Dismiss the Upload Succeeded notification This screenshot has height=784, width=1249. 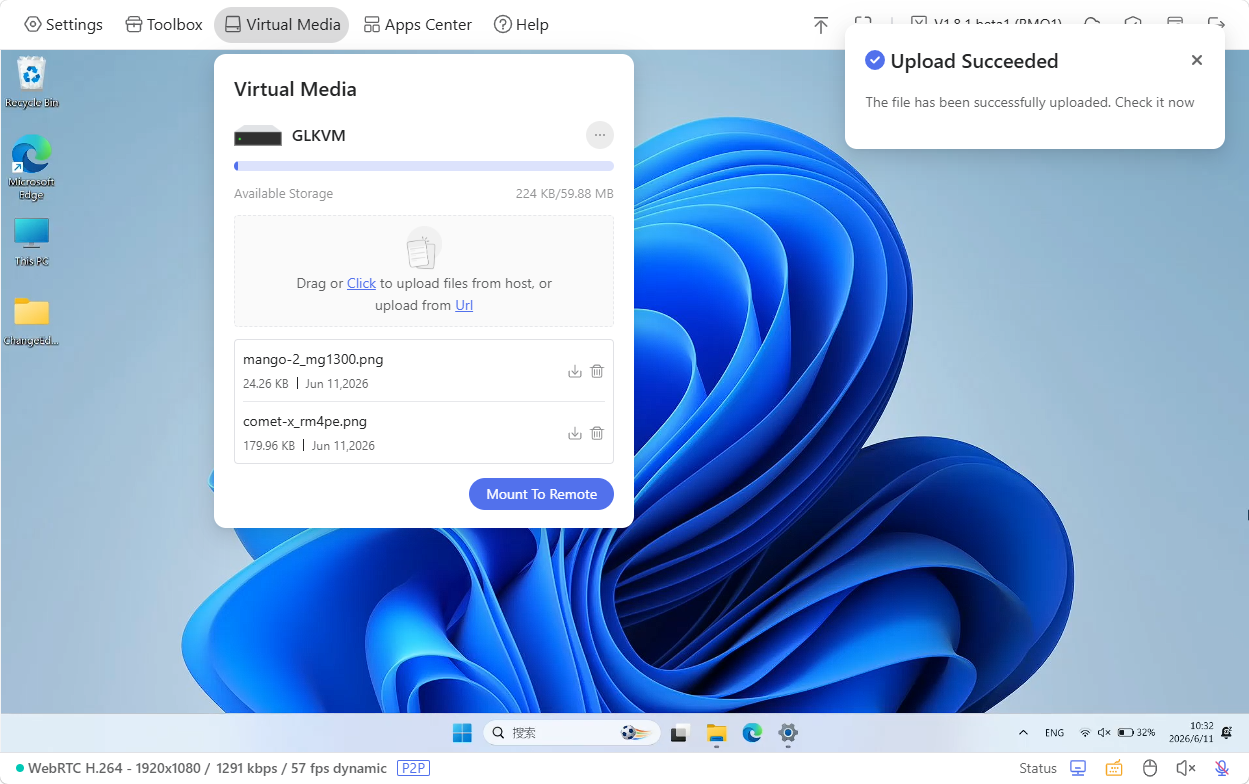tap(1197, 60)
